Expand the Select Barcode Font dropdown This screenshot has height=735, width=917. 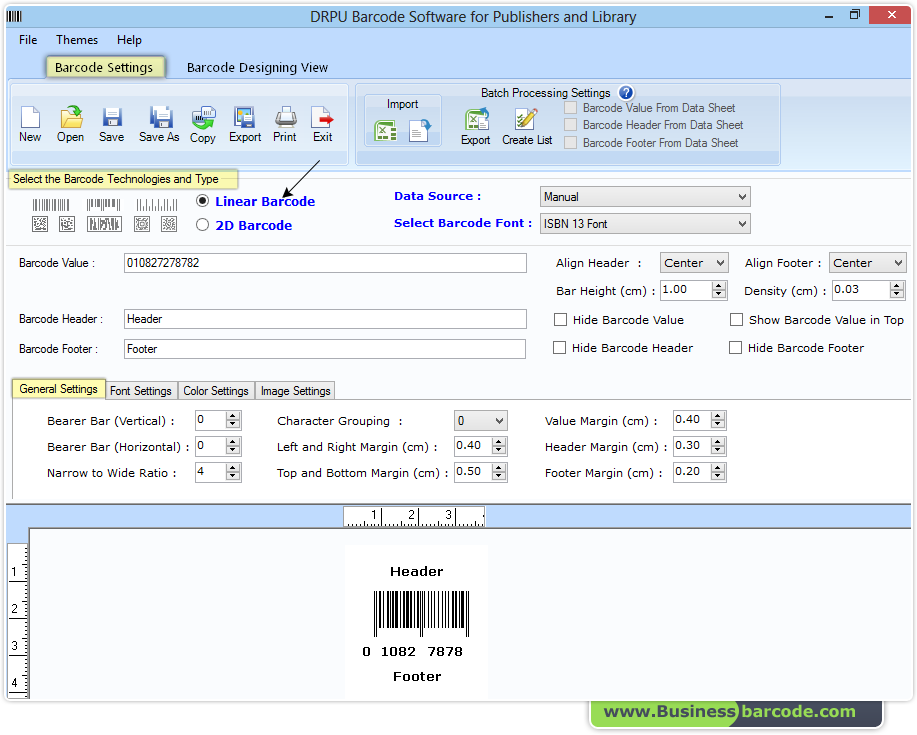pos(645,223)
